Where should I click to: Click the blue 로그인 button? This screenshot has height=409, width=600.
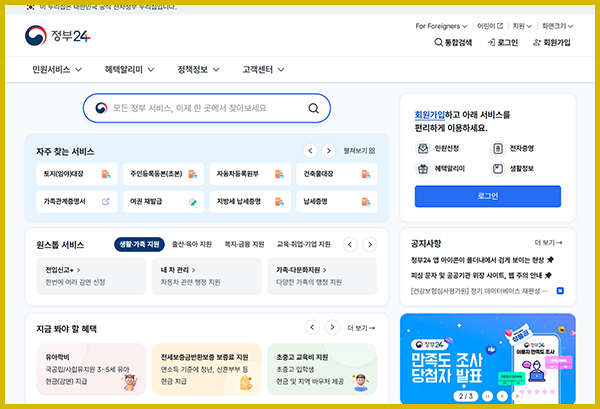(488, 196)
